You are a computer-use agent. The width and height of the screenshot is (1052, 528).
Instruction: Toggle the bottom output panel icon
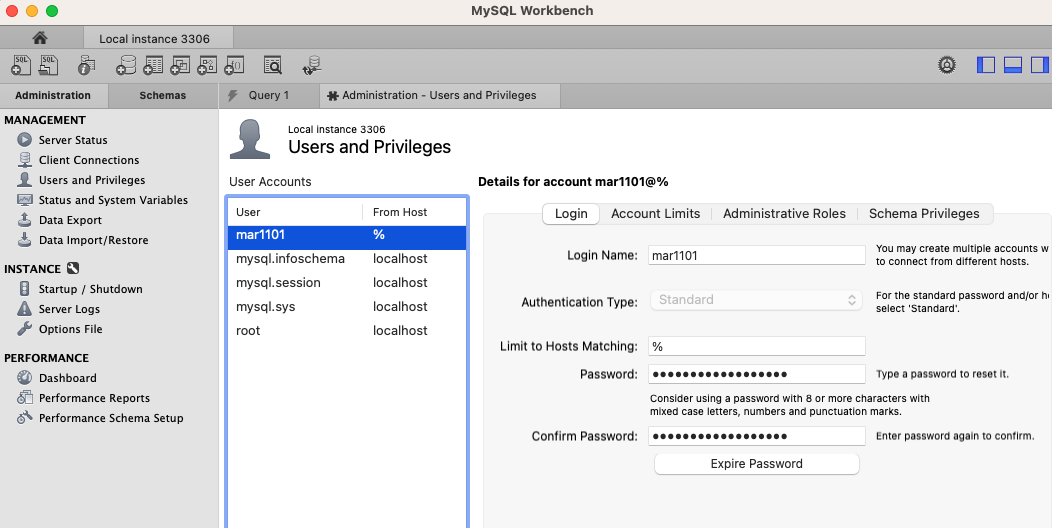pos(1012,65)
